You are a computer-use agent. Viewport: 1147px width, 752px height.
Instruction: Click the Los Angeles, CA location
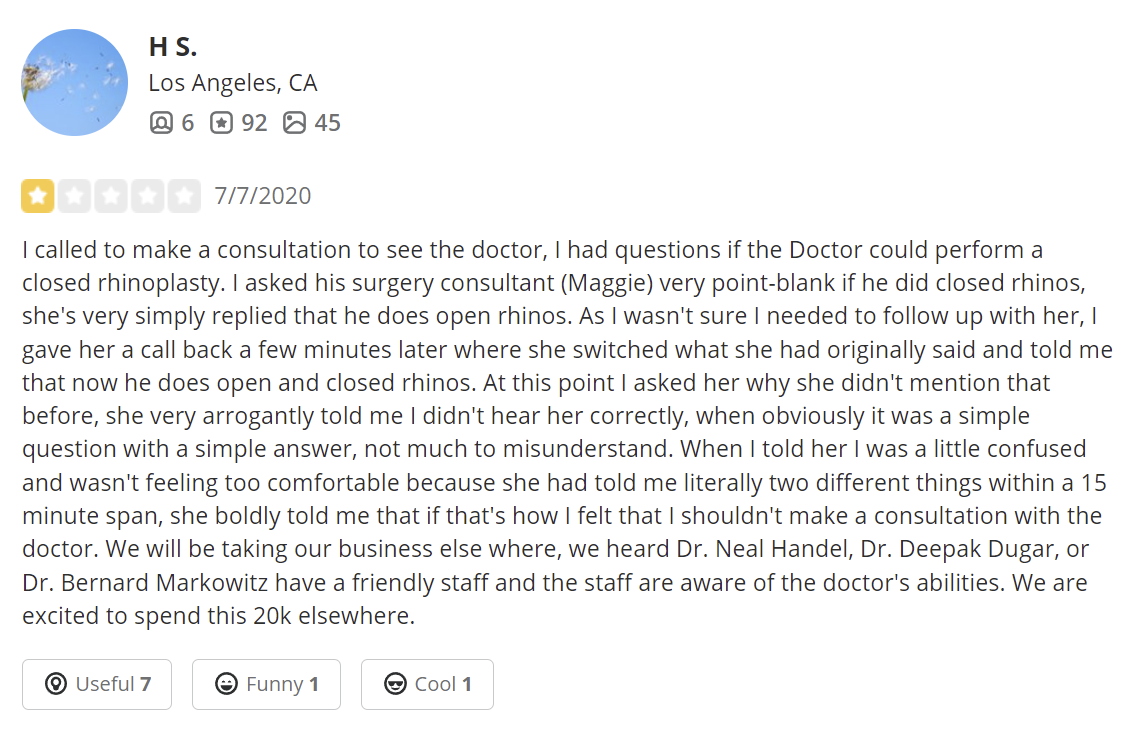(x=233, y=83)
